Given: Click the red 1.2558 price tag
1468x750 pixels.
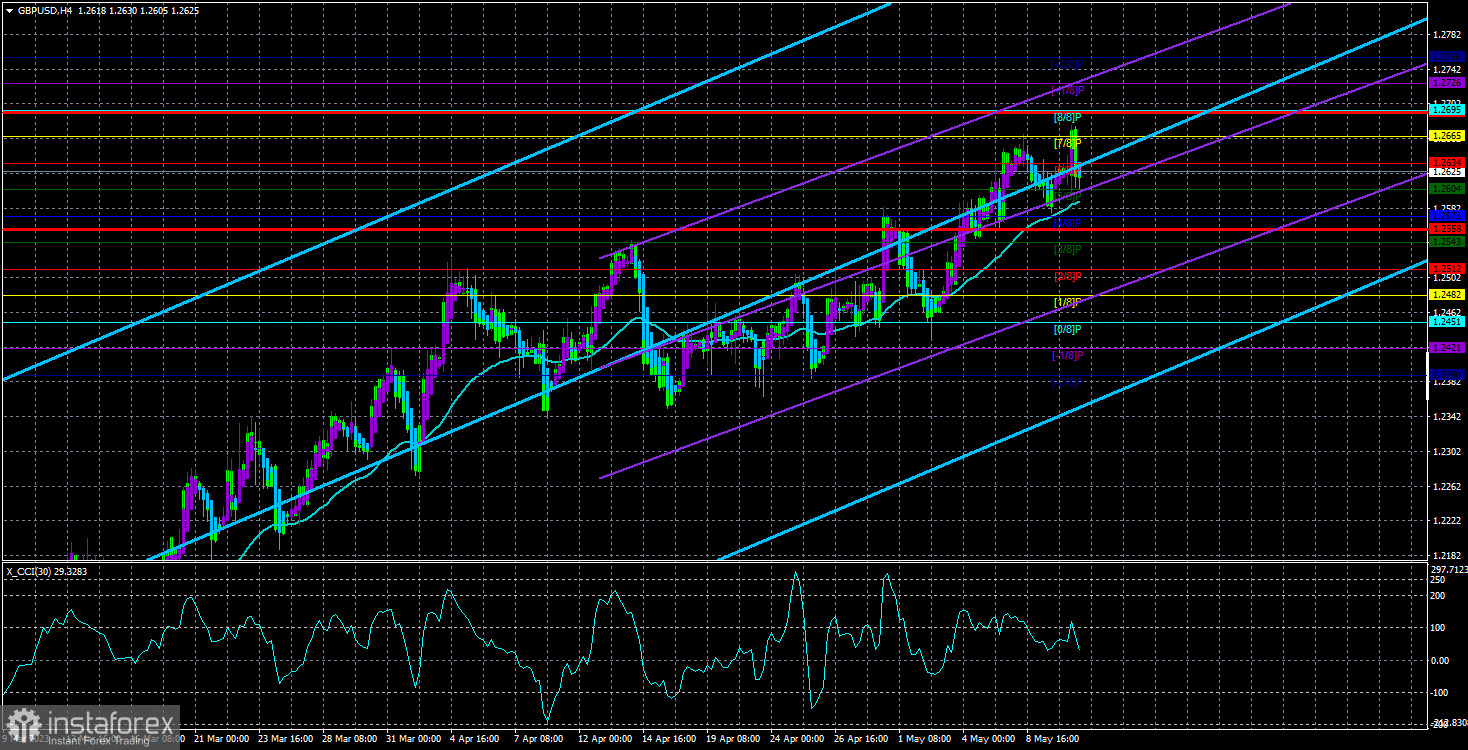Looking at the screenshot, I should [1448, 229].
